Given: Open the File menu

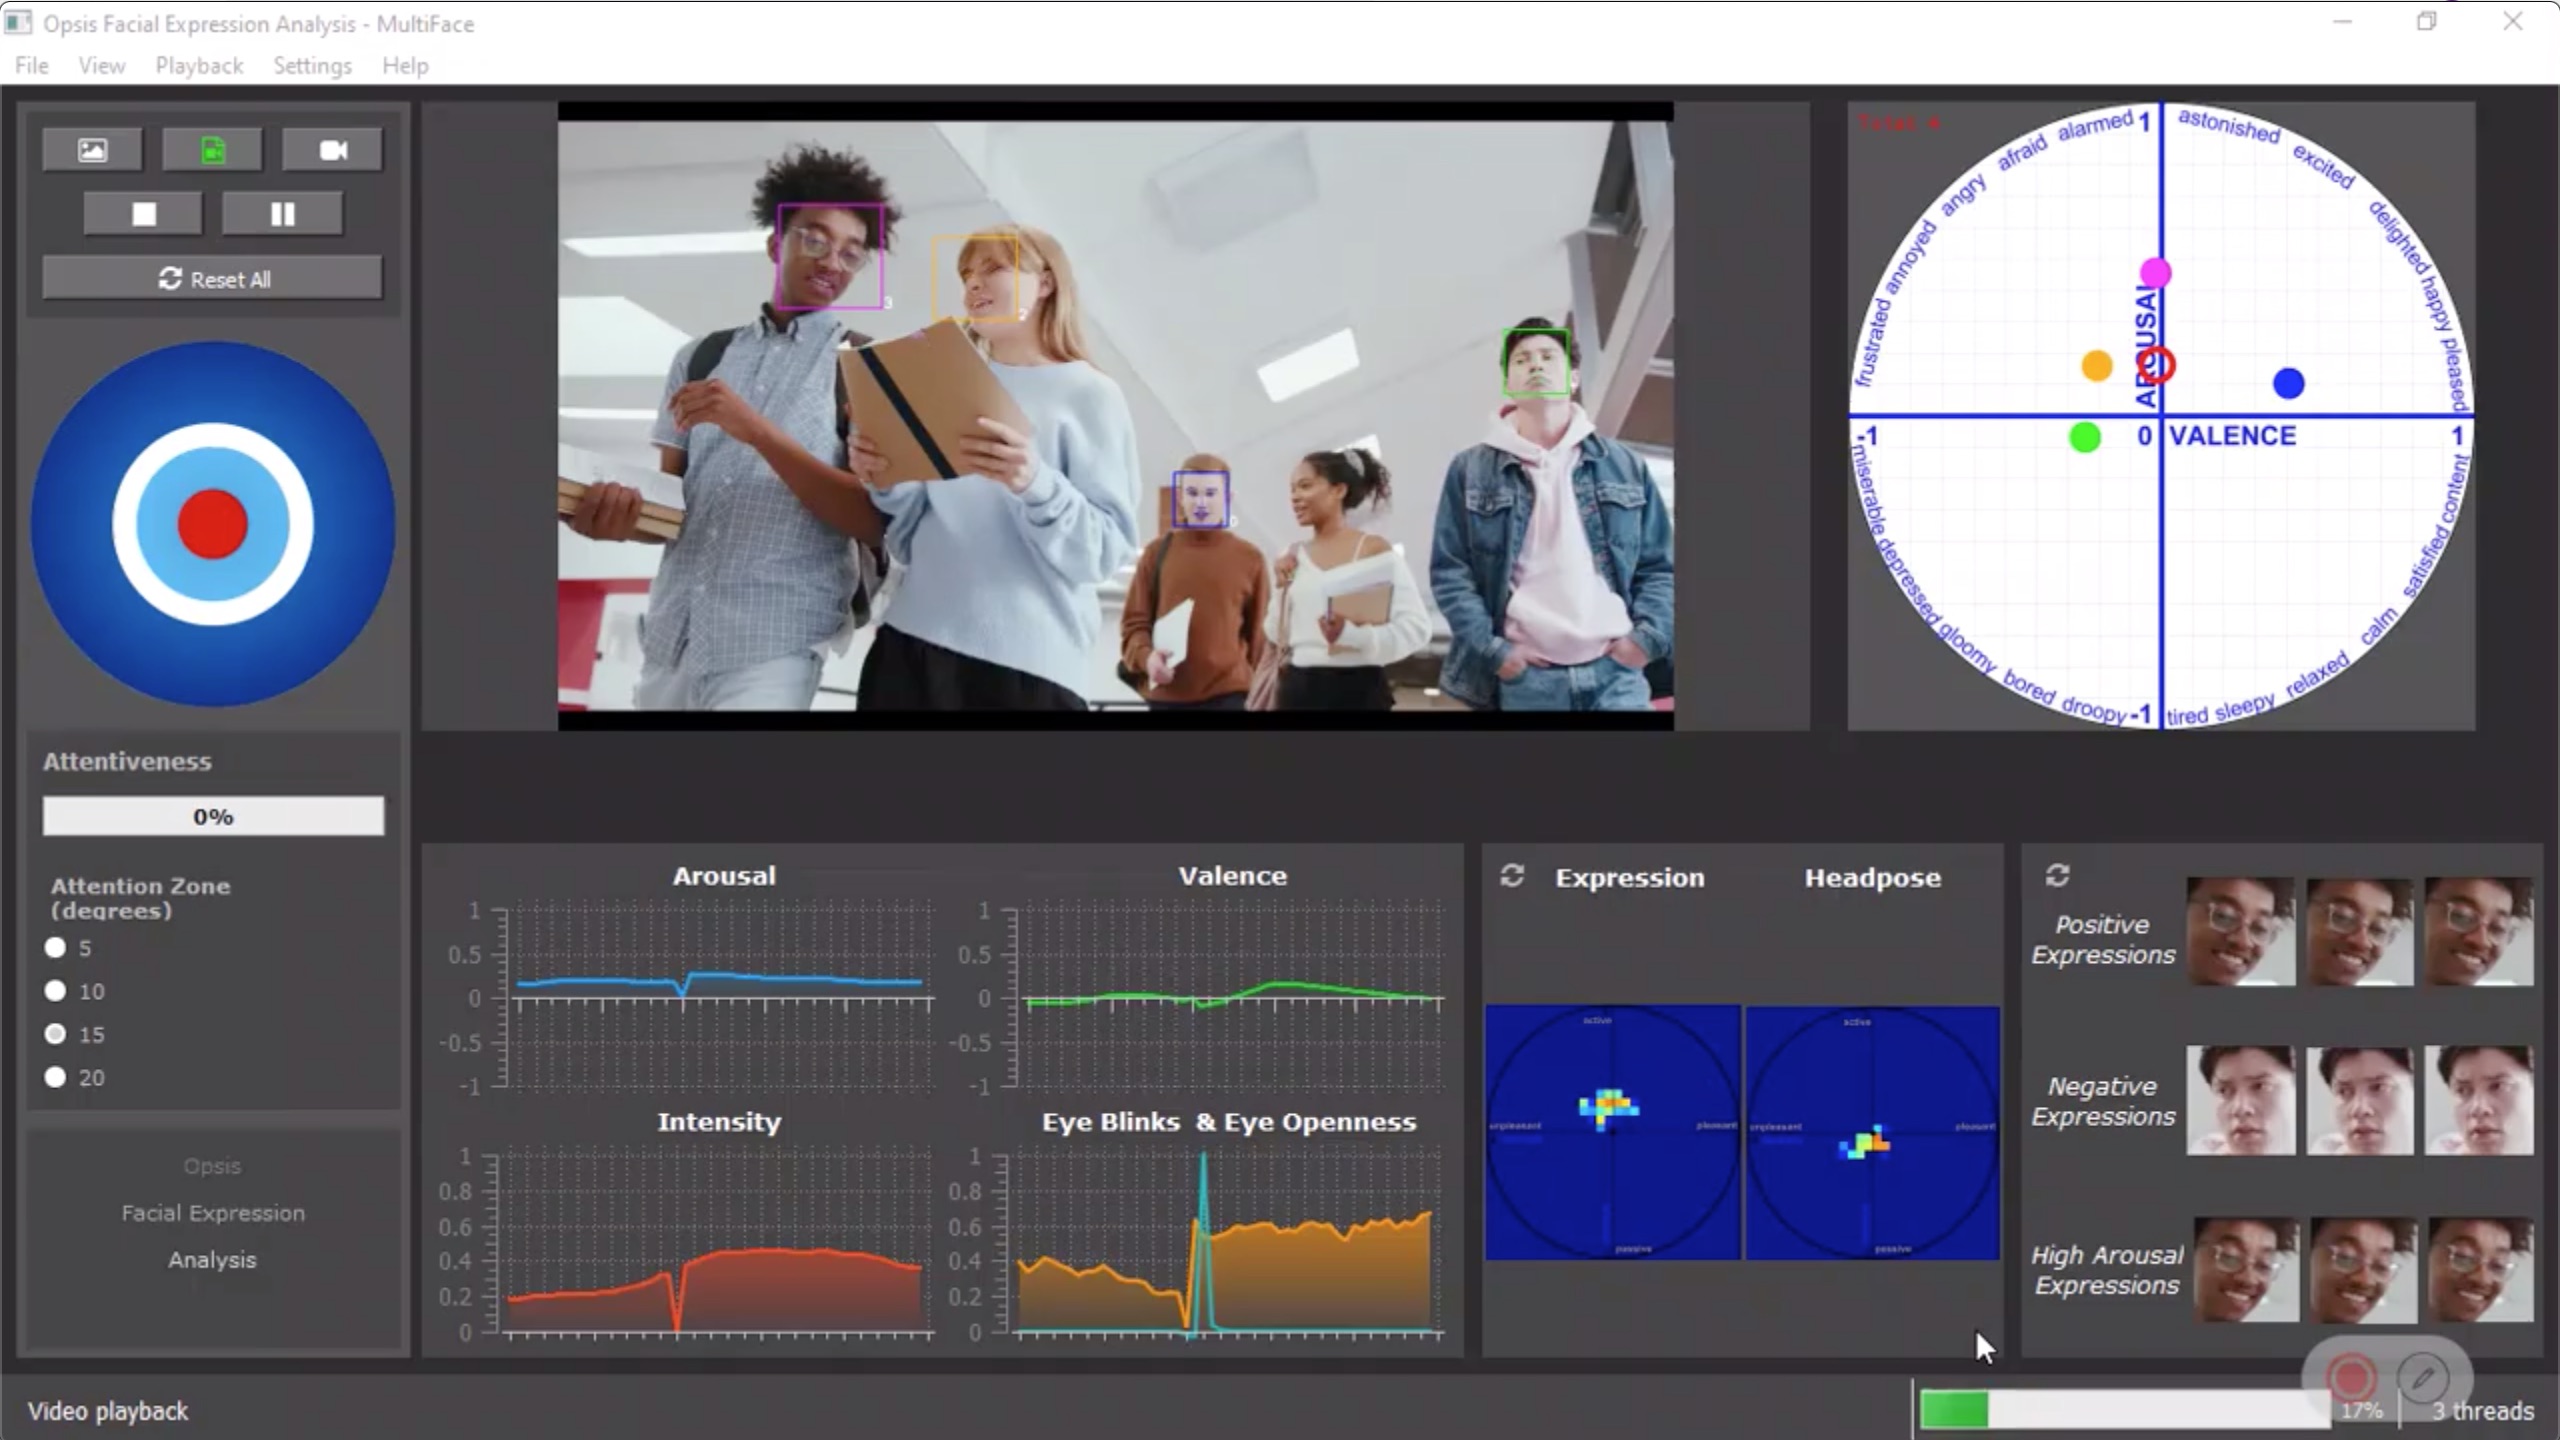Looking at the screenshot, I should click(30, 65).
